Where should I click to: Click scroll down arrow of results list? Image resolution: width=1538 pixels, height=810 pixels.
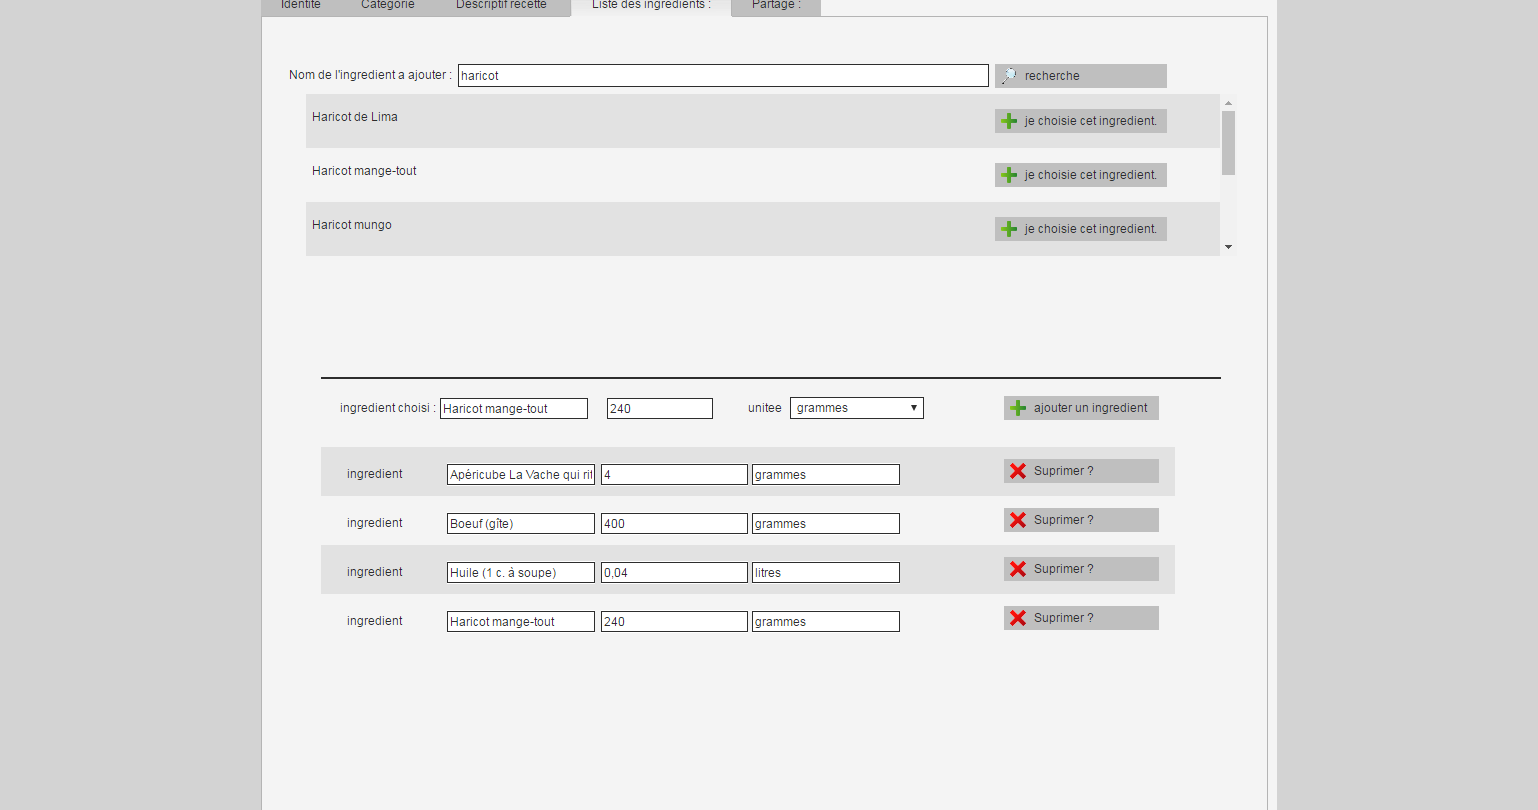tap(1228, 247)
